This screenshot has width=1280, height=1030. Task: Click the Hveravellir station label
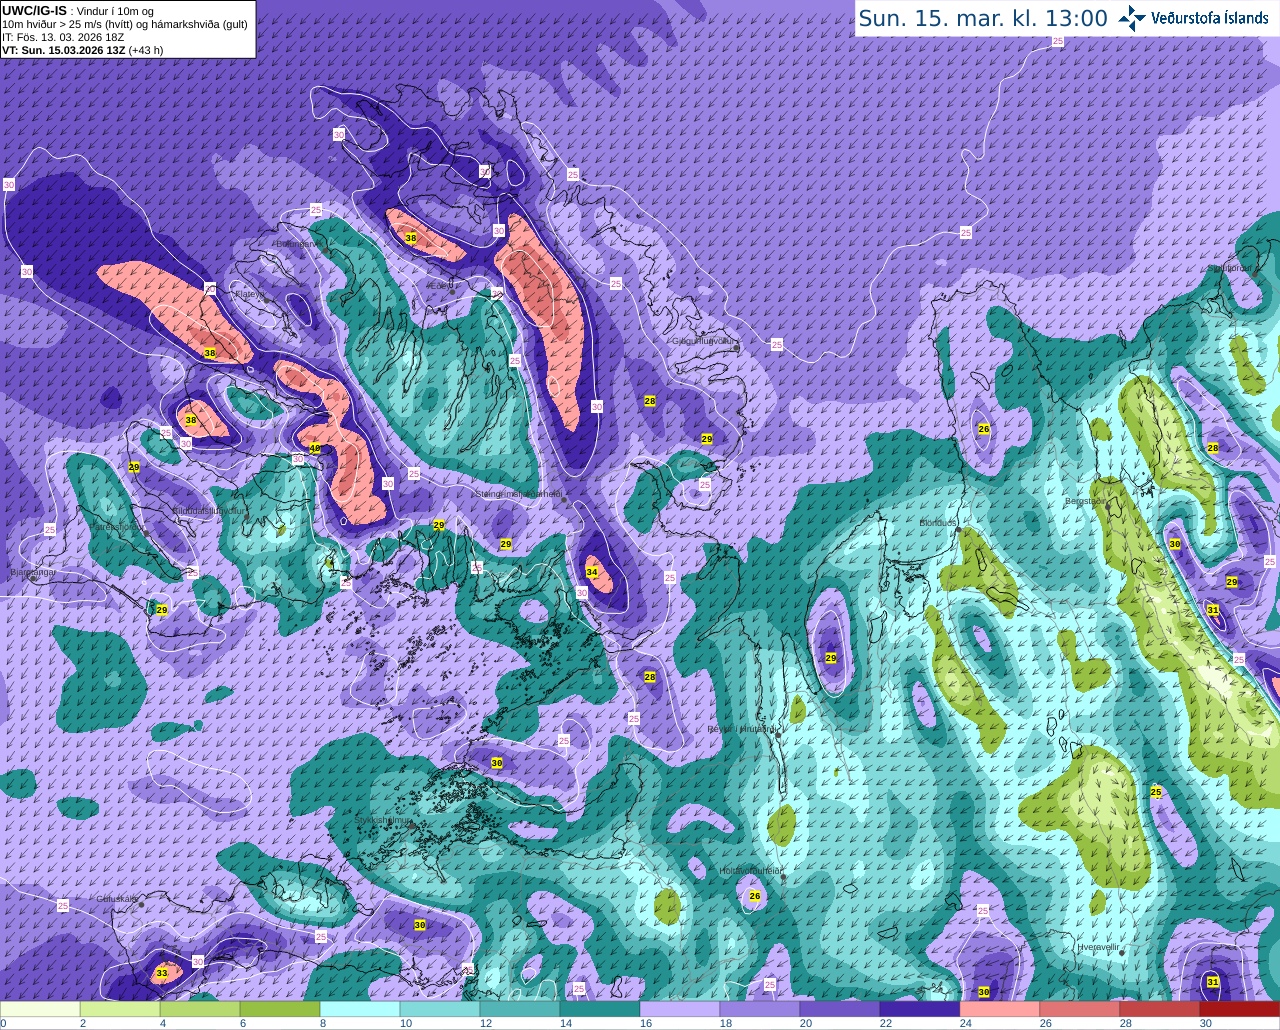pyautogui.click(x=1097, y=945)
